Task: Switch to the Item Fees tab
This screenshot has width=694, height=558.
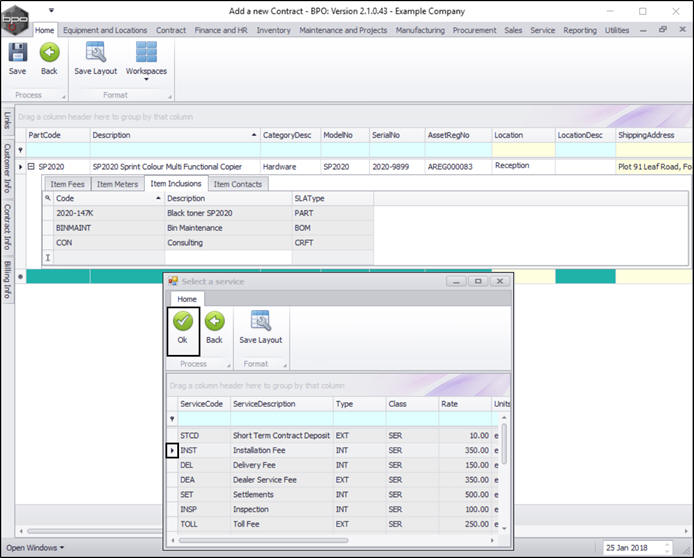Action: pos(67,184)
